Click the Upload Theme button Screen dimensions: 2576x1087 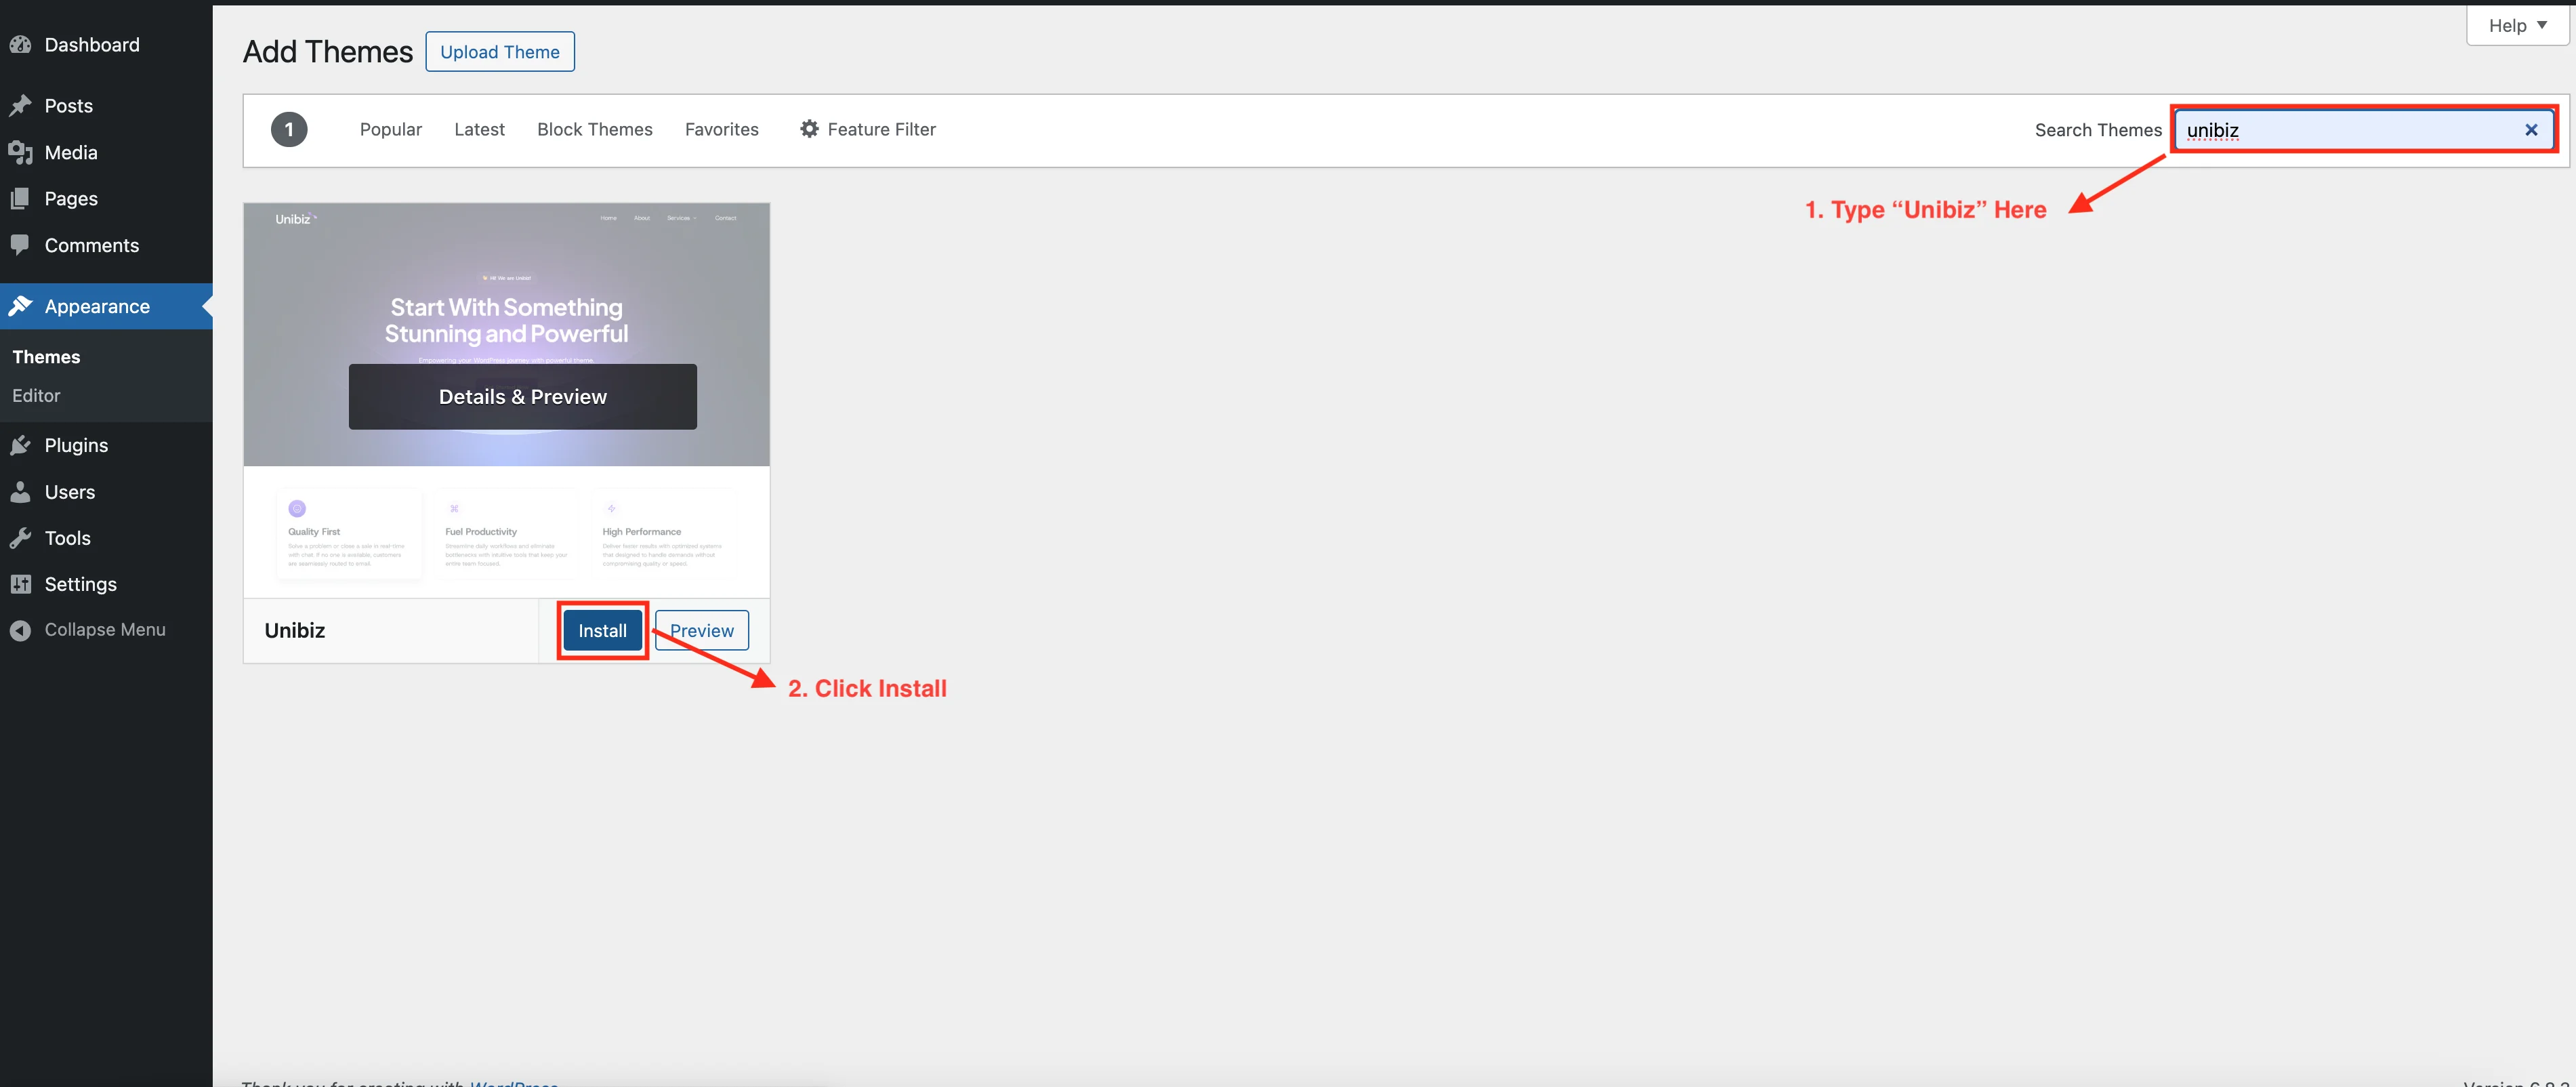499,52
